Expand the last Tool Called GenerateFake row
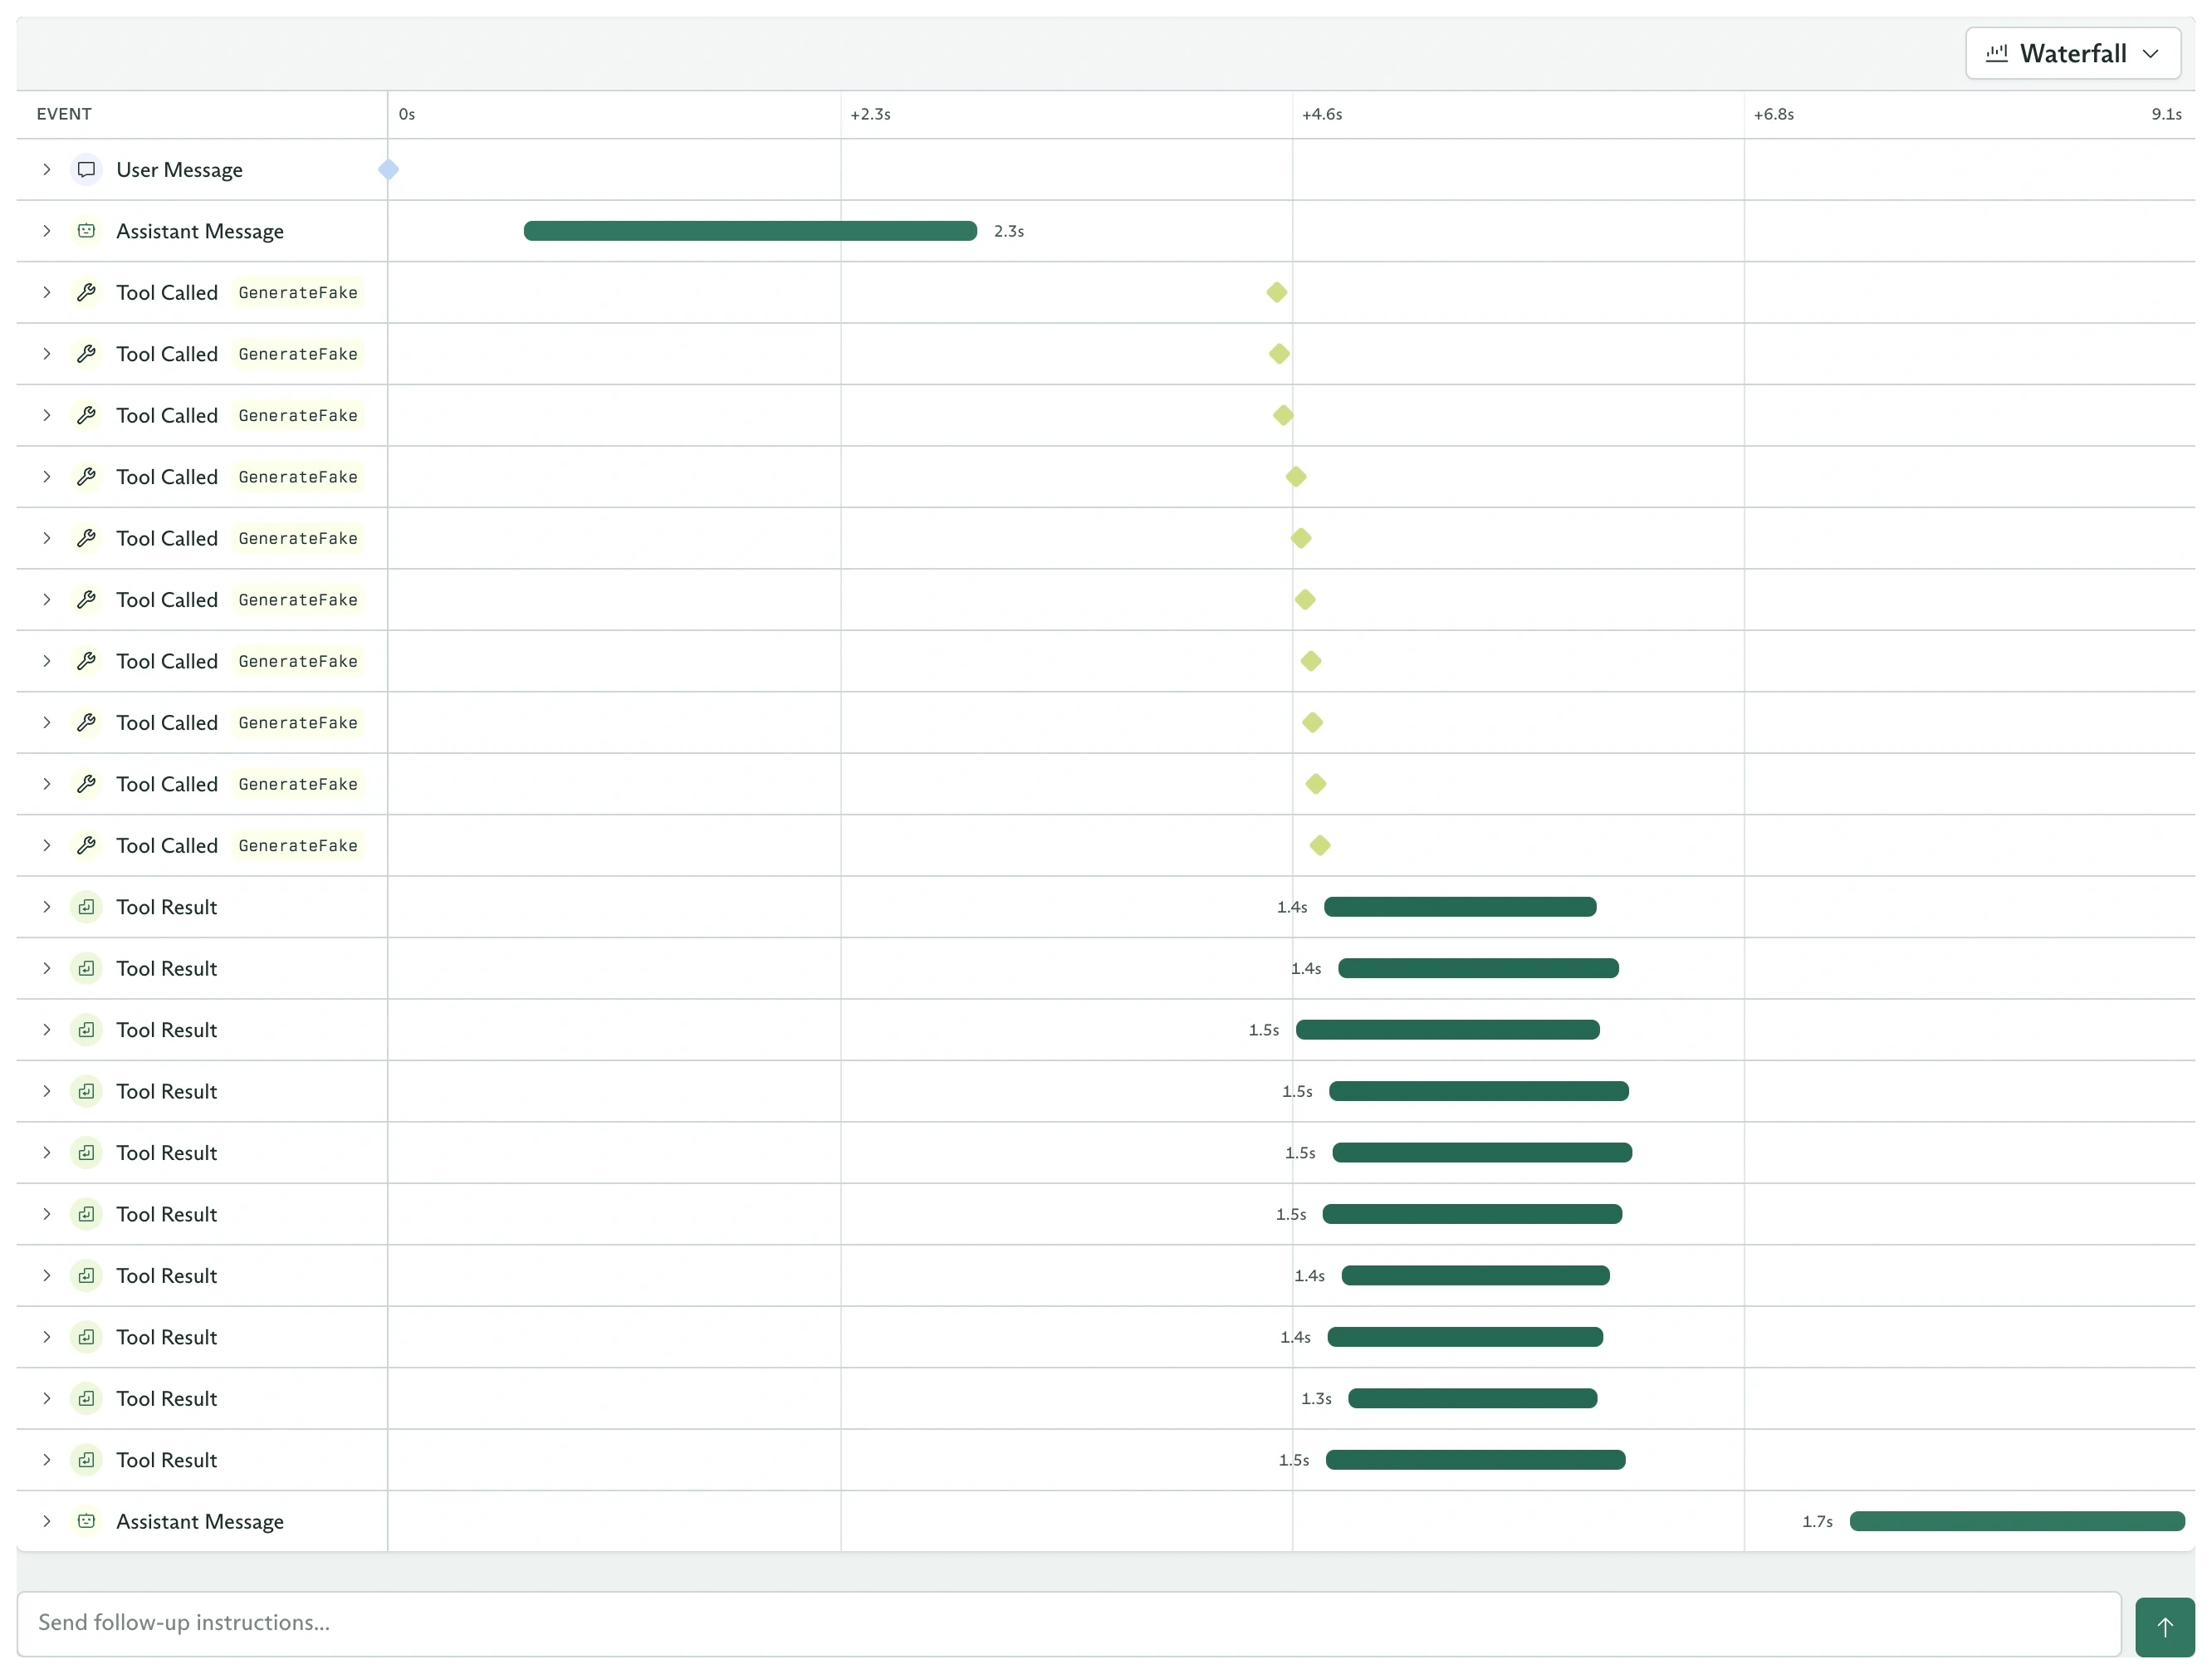 tap(47, 846)
